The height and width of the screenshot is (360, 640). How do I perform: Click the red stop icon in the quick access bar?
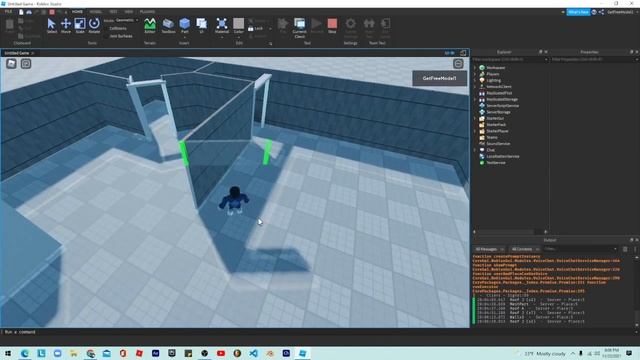click(52, 12)
